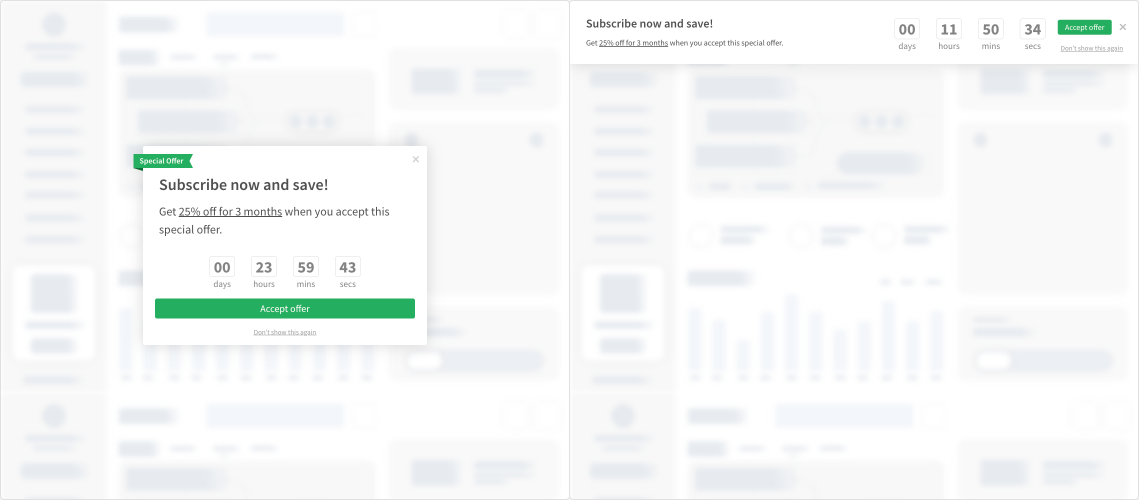The height and width of the screenshot is (500, 1139).
Task: Click the modal's "Subscribe now and save!" heading
Action: (243, 185)
